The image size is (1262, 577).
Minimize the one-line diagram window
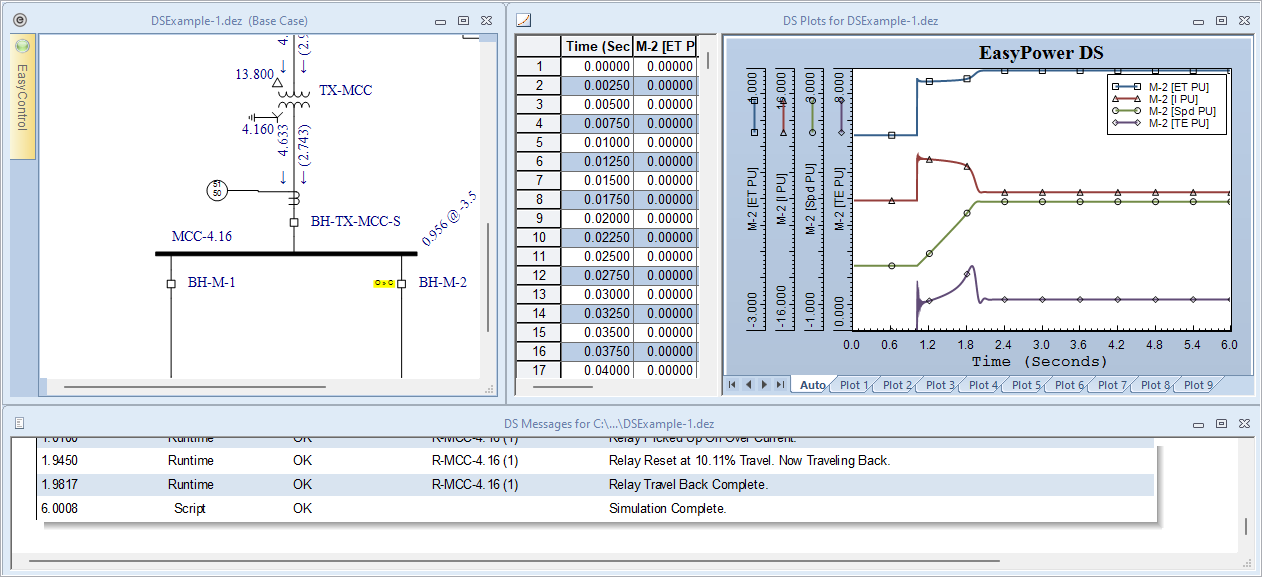(441, 20)
